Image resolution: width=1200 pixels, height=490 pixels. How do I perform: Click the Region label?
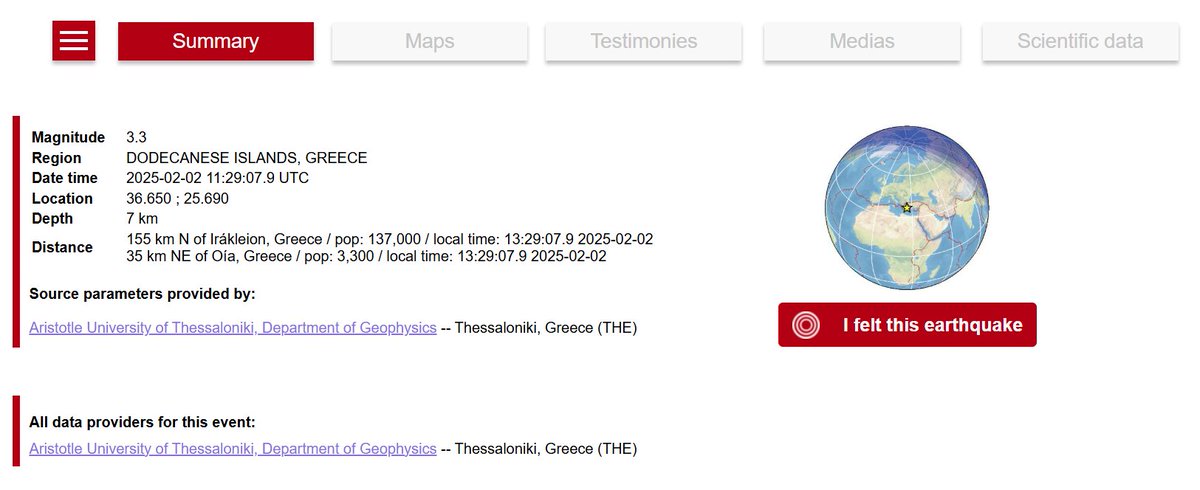tap(56, 158)
